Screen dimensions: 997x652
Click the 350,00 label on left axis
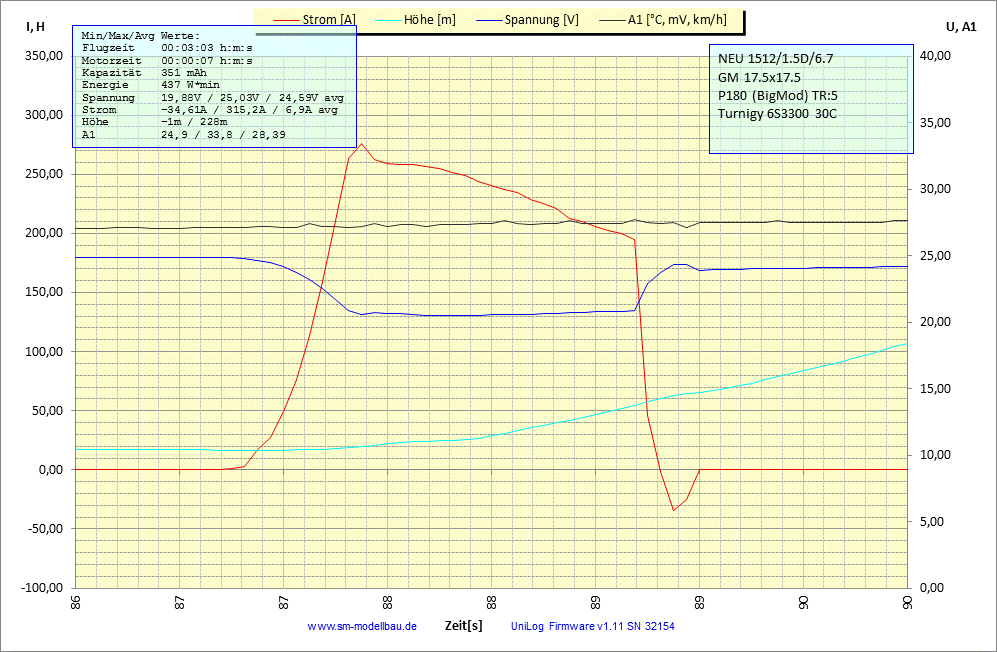[42, 56]
